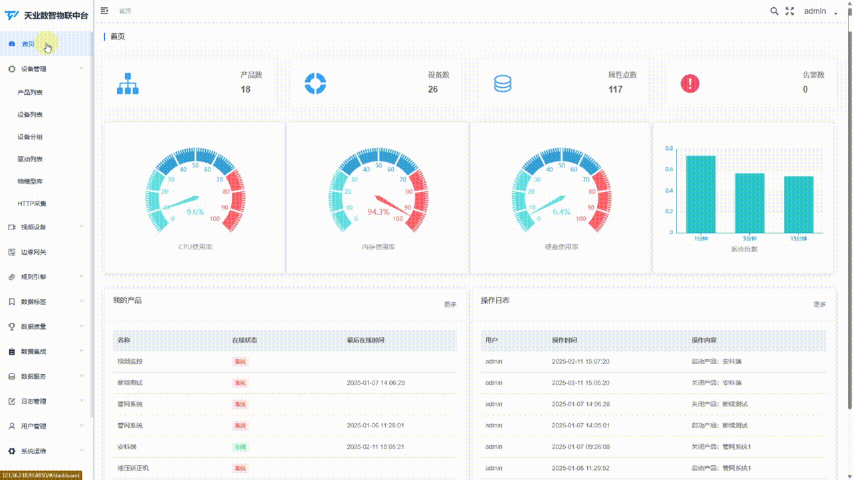
Task: Click the page vertical scrollbar
Action: pyautogui.click(x=849, y=218)
